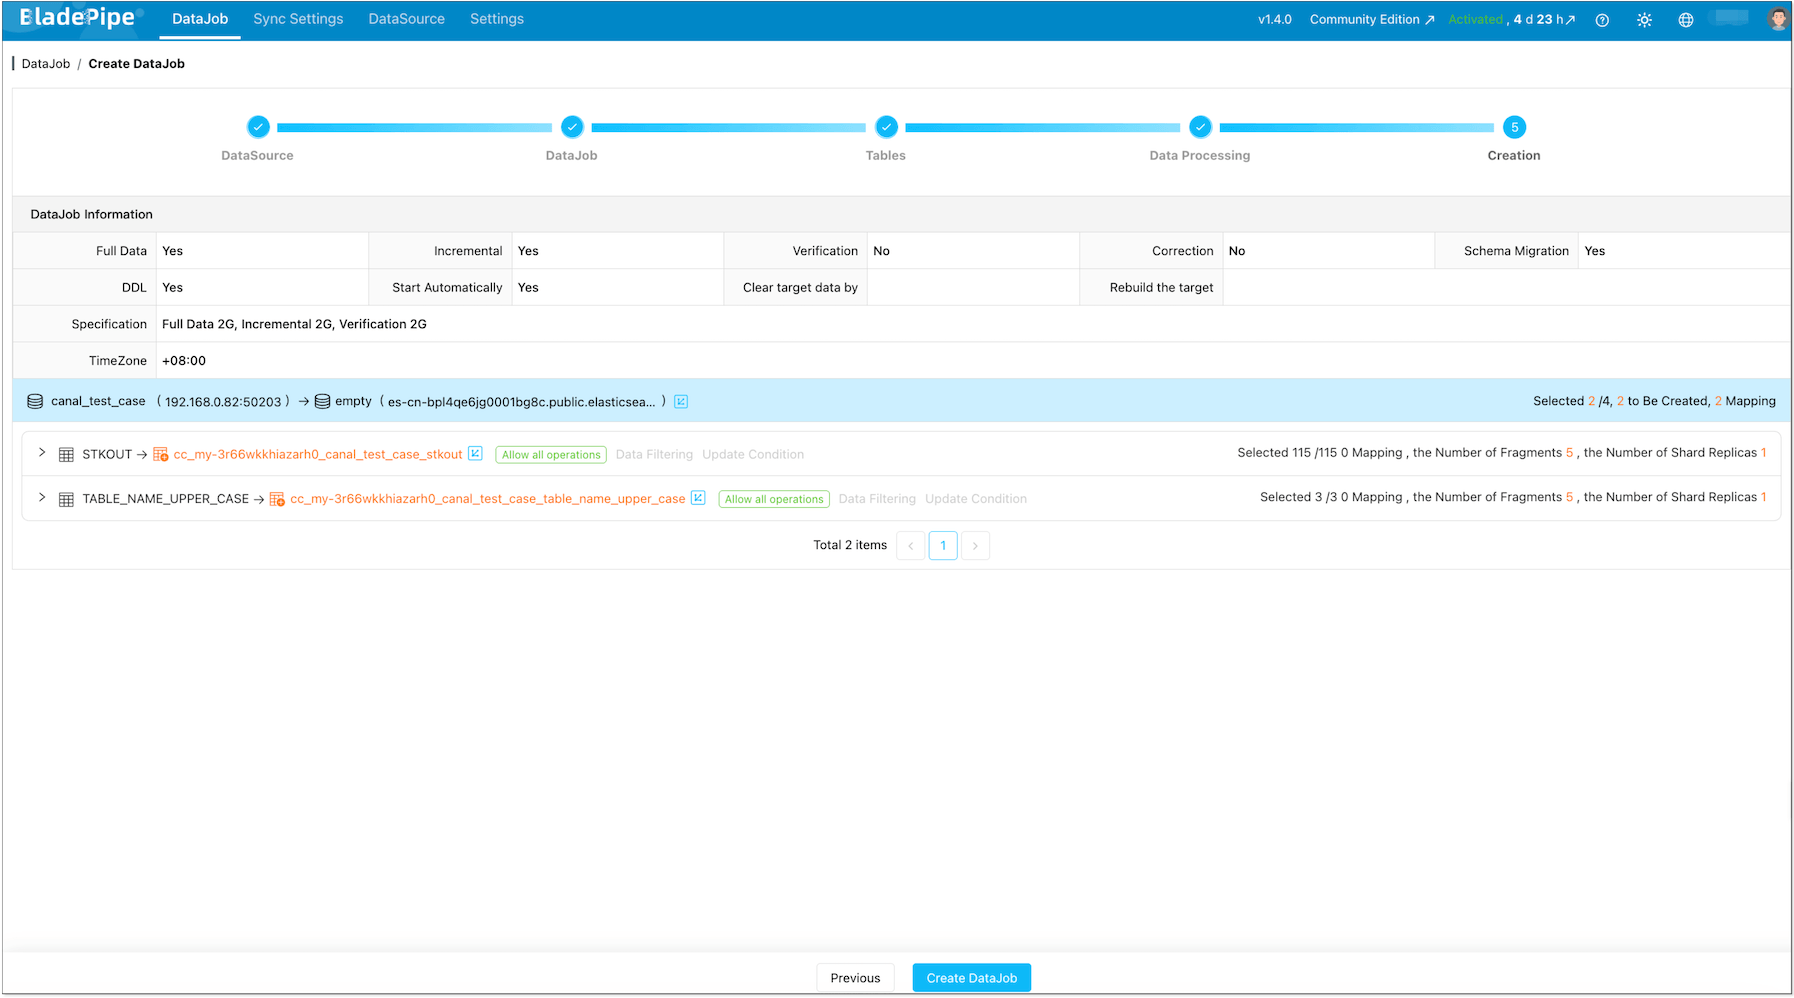This screenshot has height=998, width=1794.
Task: Switch language via the globe icon
Action: pos(1686,20)
